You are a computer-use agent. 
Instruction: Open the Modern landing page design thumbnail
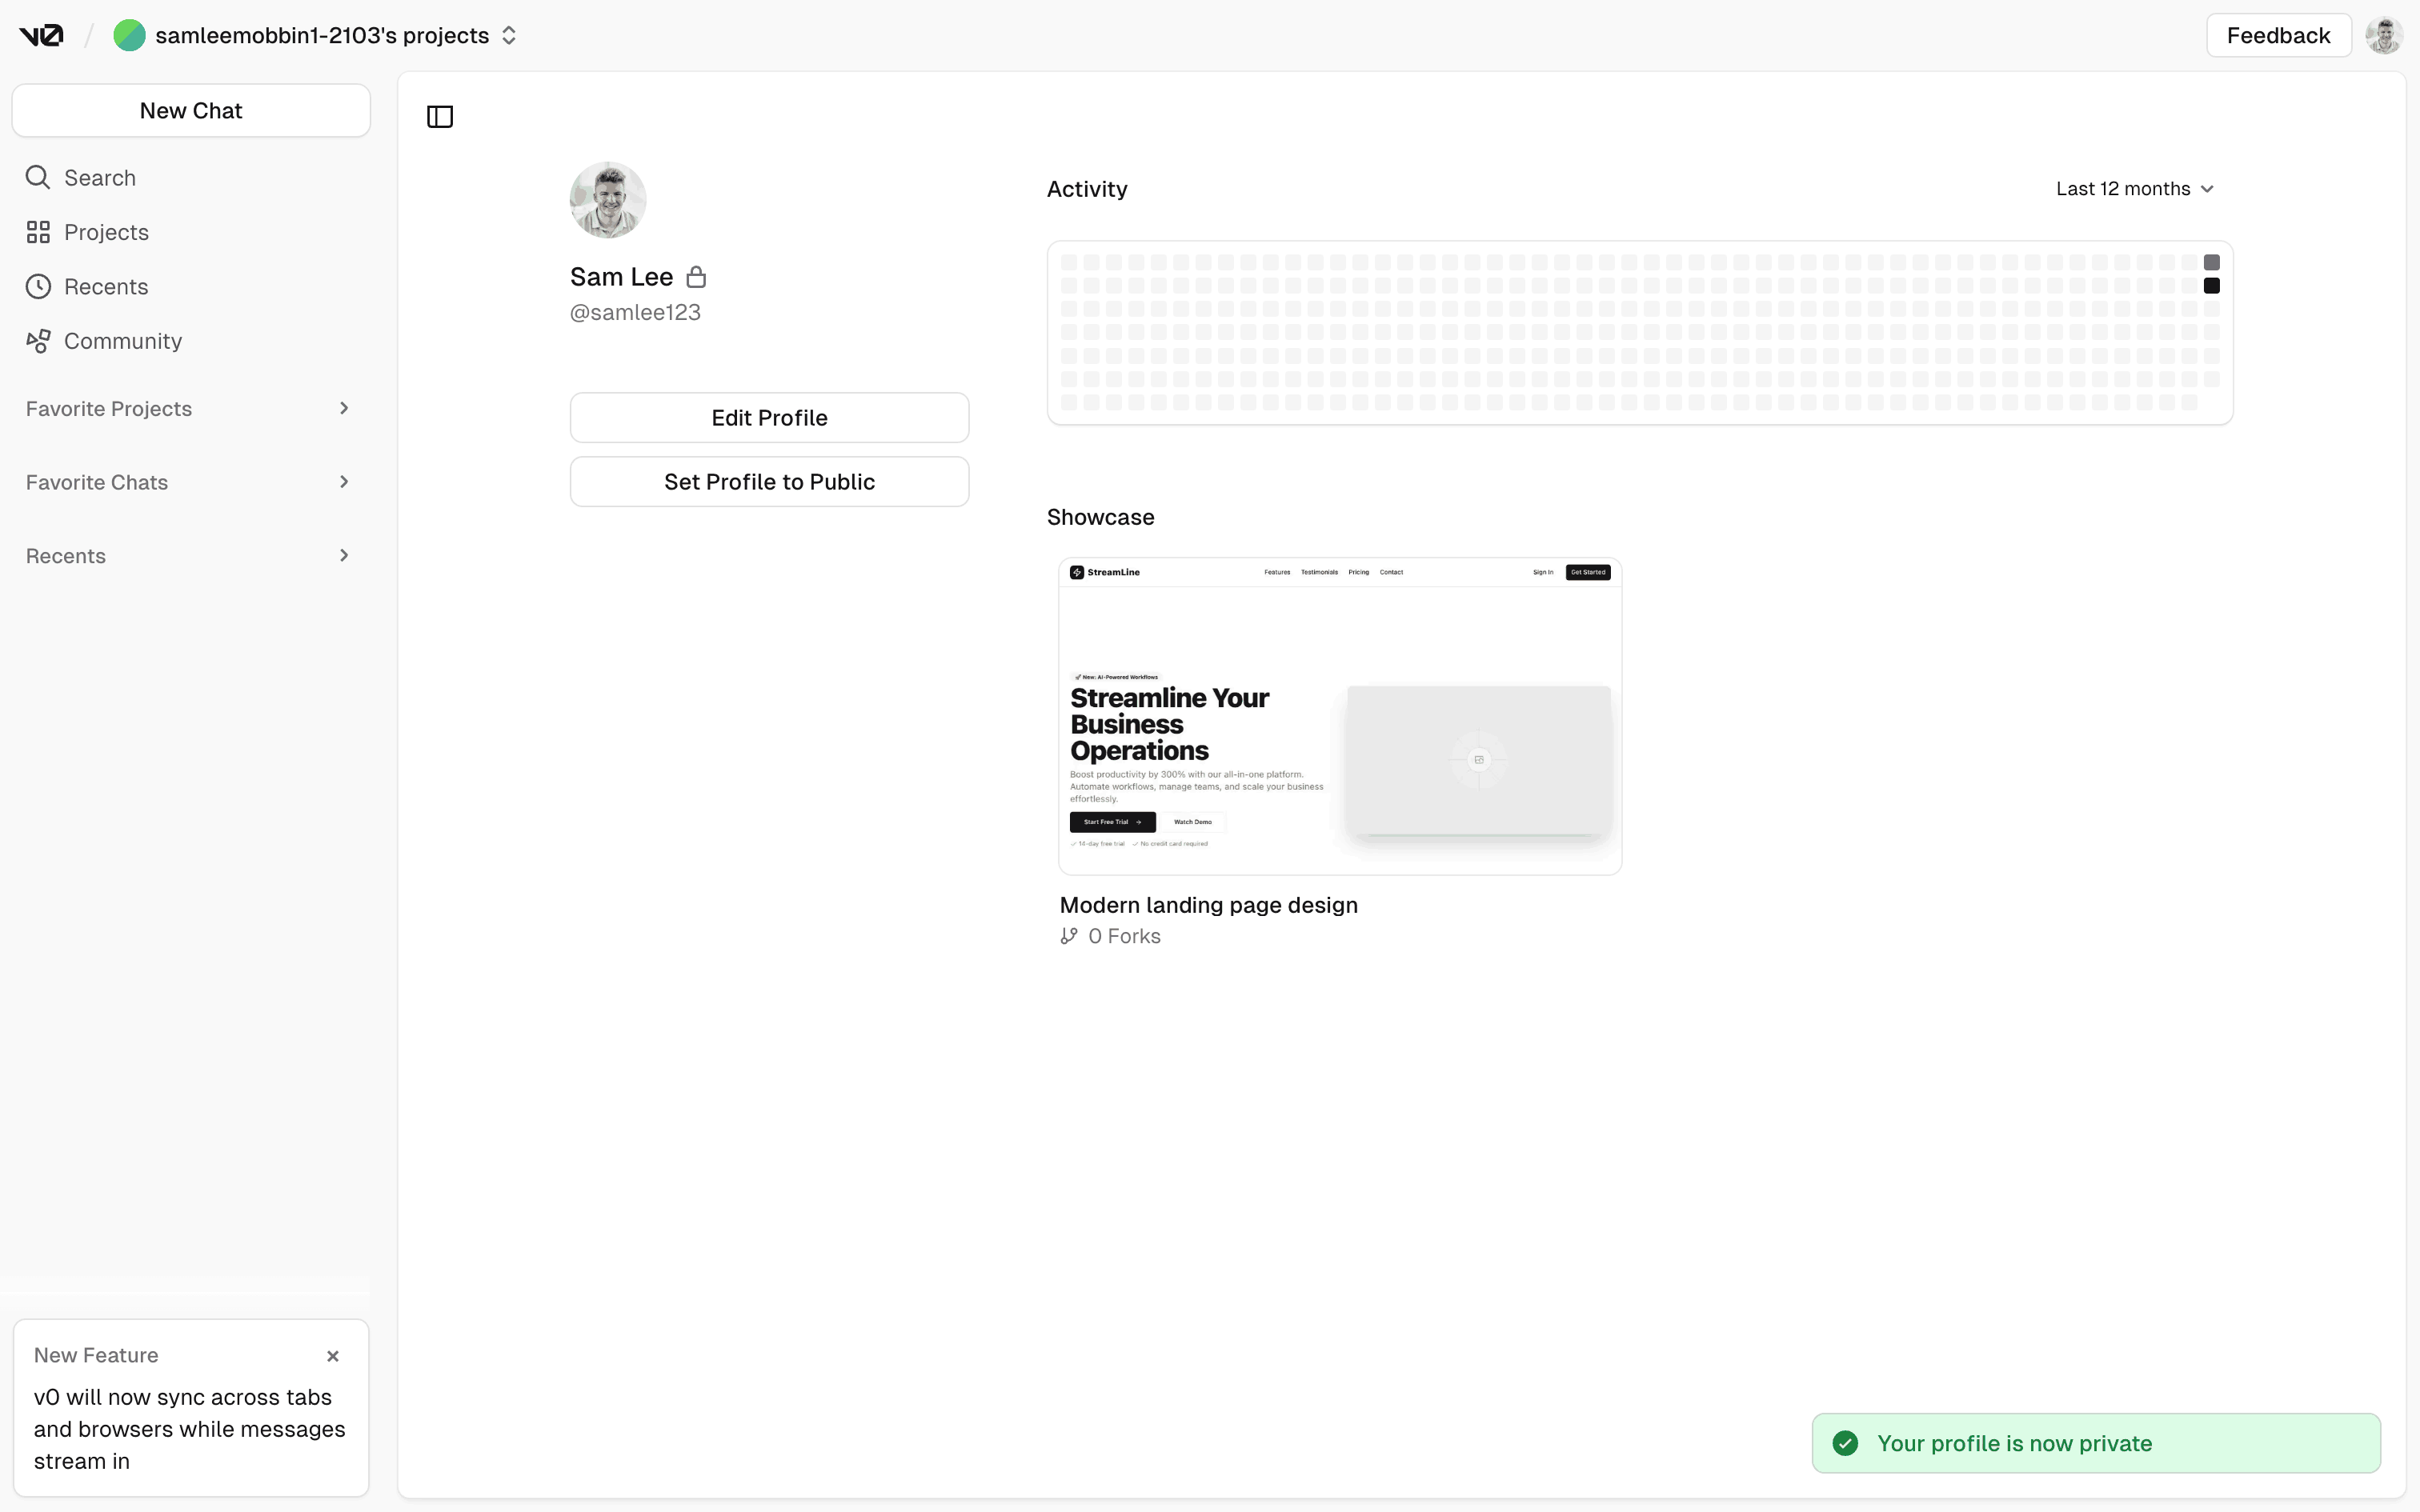[x=1339, y=716]
